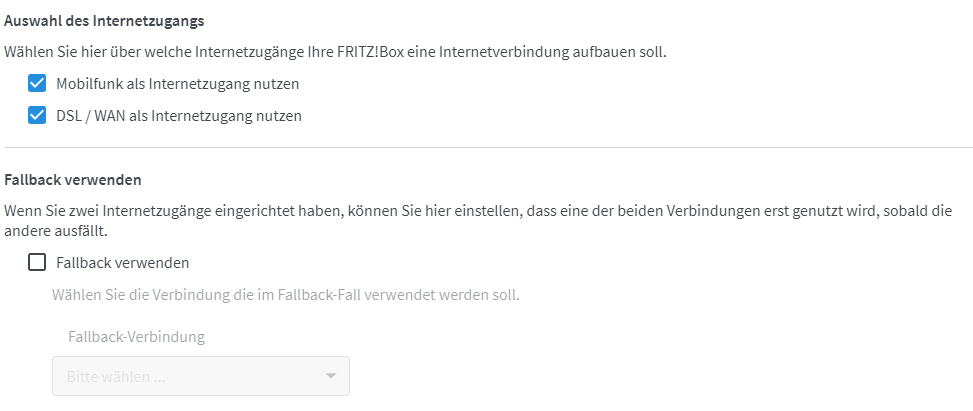Viewport: 973px width, 411px height.
Task: Enable the Fallback verwenden checkbox
Action: coord(38,263)
